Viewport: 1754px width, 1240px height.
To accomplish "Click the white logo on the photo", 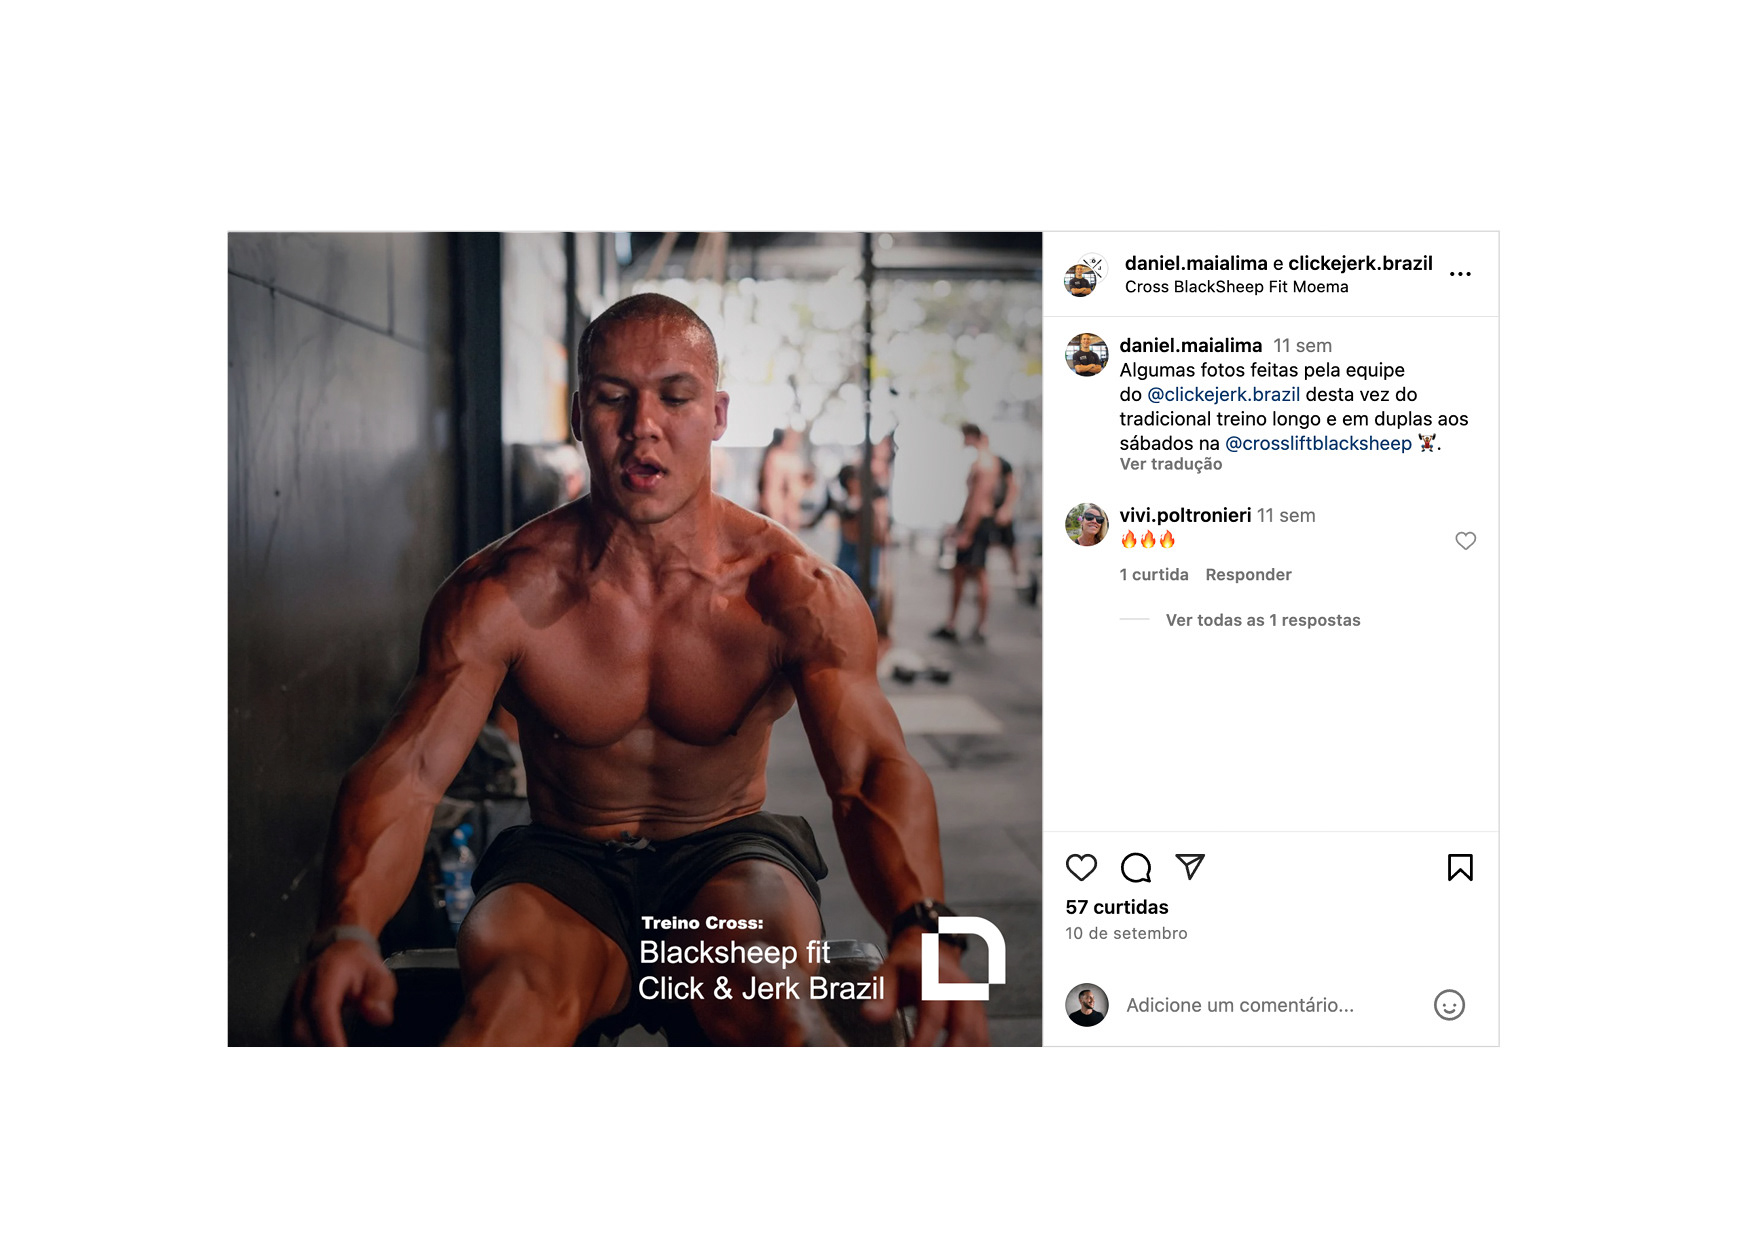I will [963, 958].
